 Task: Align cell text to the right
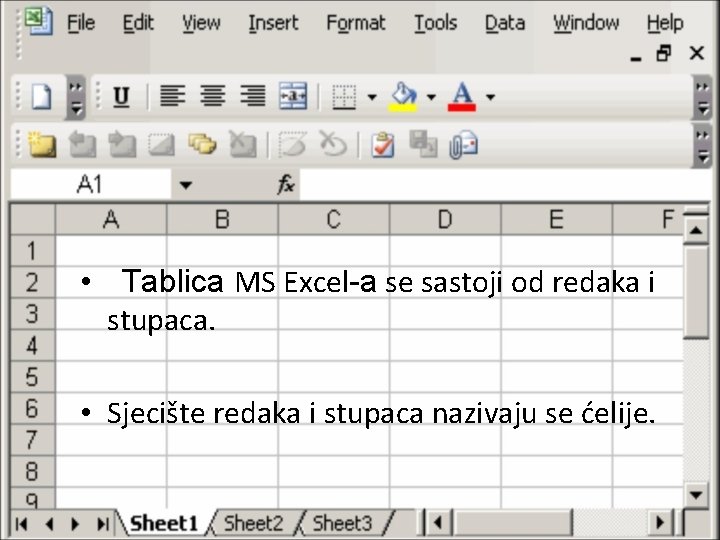tap(253, 96)
